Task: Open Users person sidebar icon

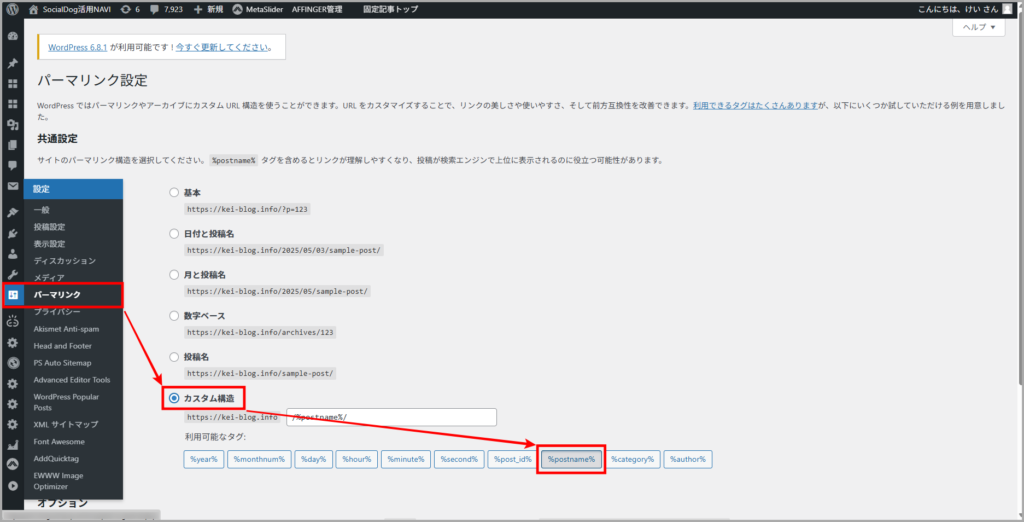Action: [12, 254]
